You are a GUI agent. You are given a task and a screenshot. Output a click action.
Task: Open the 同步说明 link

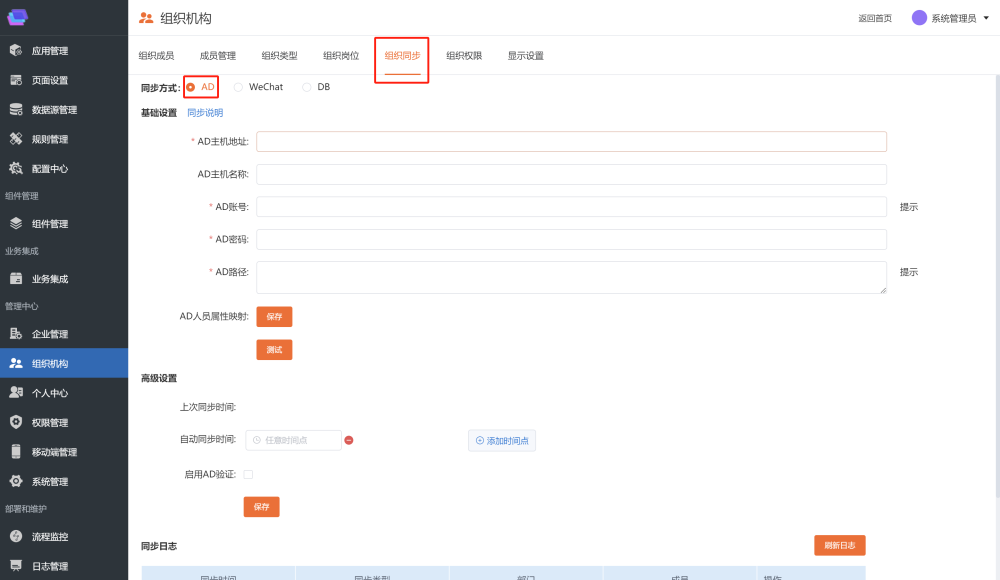(x=205, y=113)
